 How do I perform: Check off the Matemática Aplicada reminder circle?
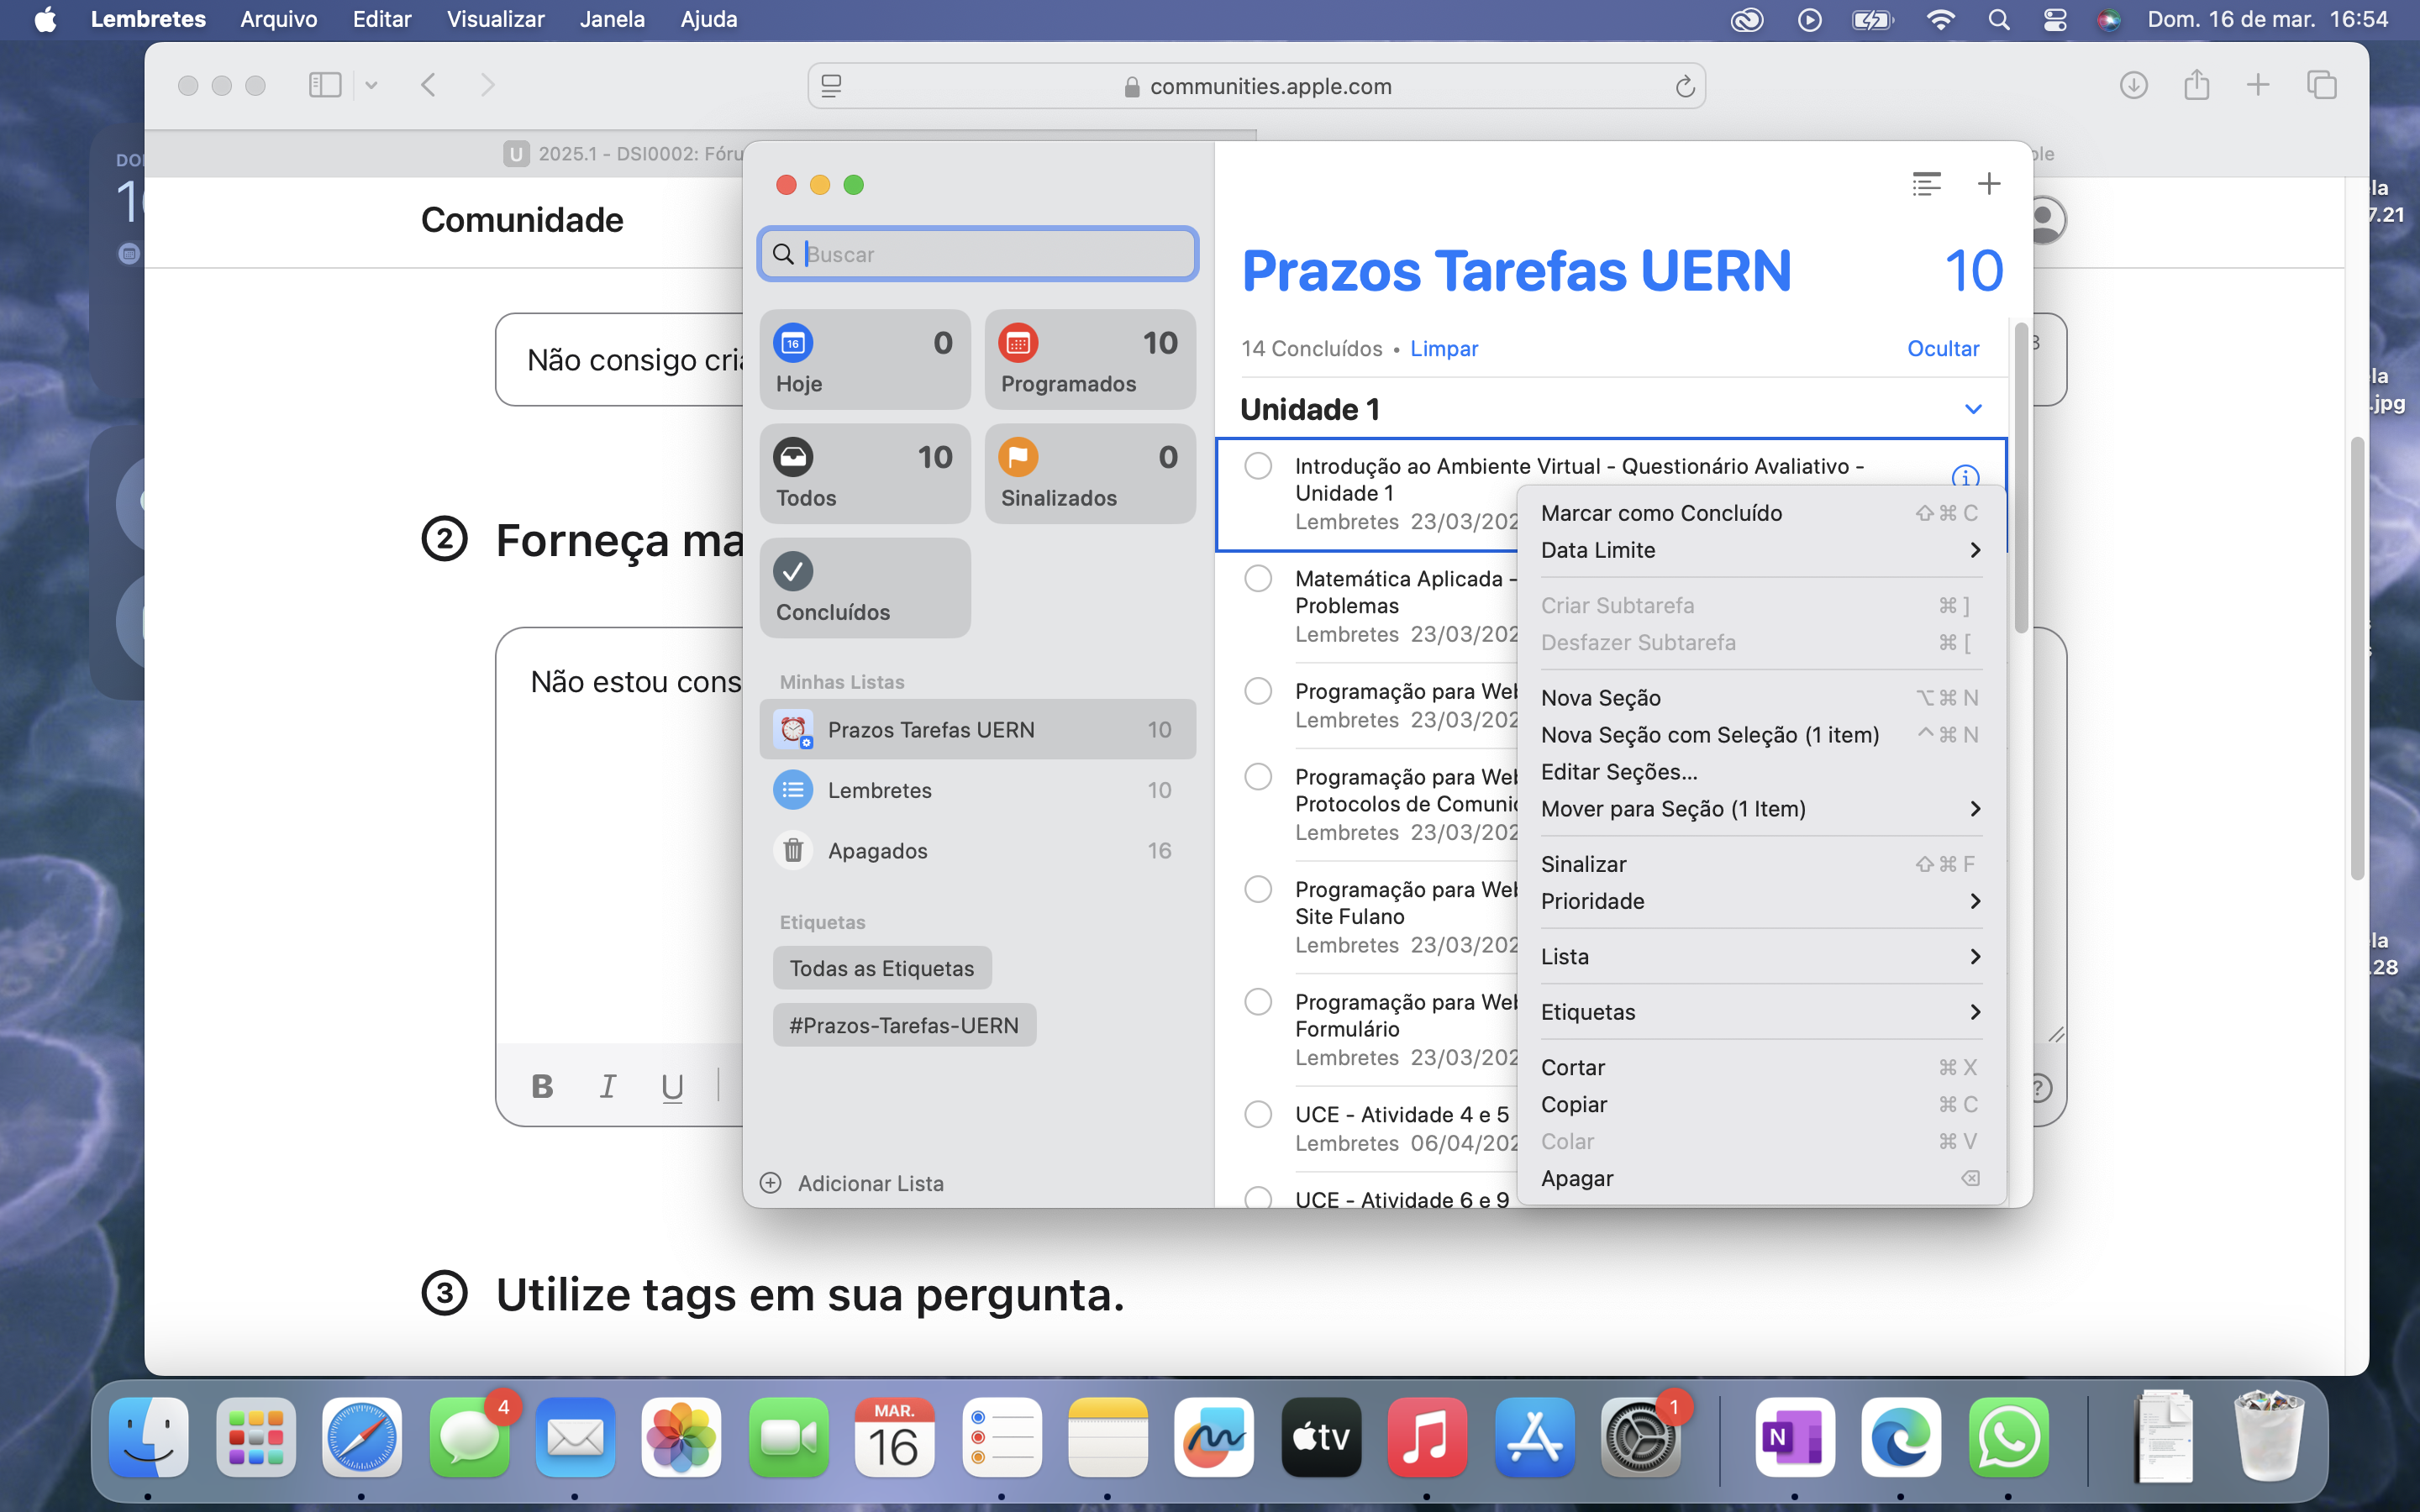click(1258, 579)
